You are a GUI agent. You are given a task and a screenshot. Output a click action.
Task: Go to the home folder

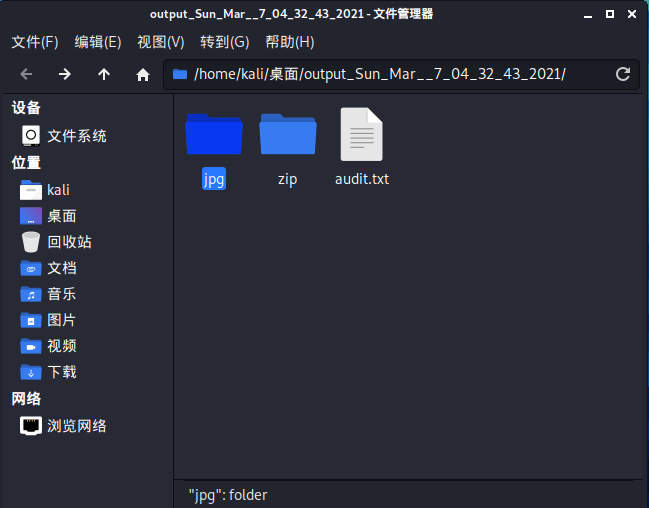(x=143, y=74)
